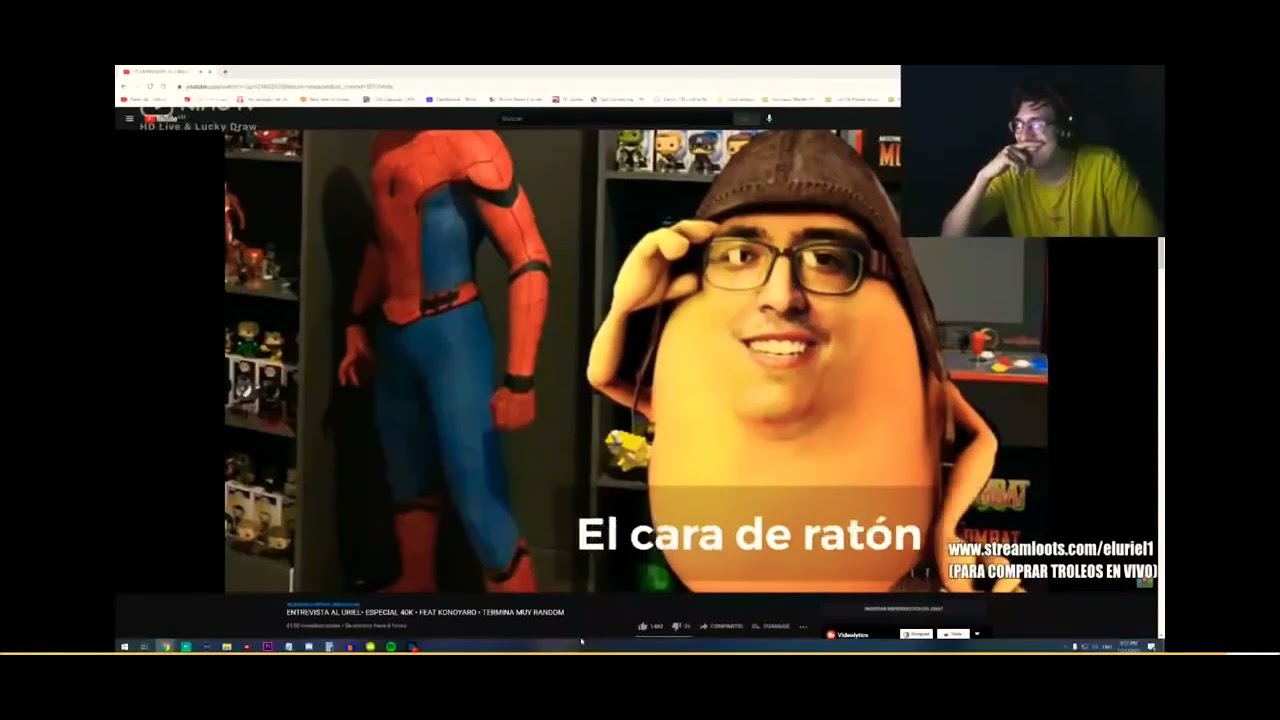The image size is (1280, 720).
Task: Open the three-dots more actions menu
Action: coord(803,627)
